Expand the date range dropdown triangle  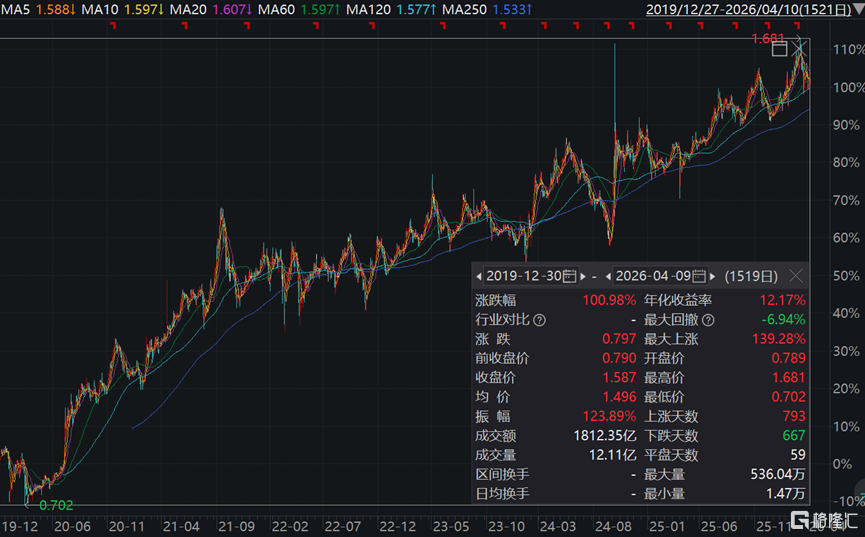(x=859, y=10)
